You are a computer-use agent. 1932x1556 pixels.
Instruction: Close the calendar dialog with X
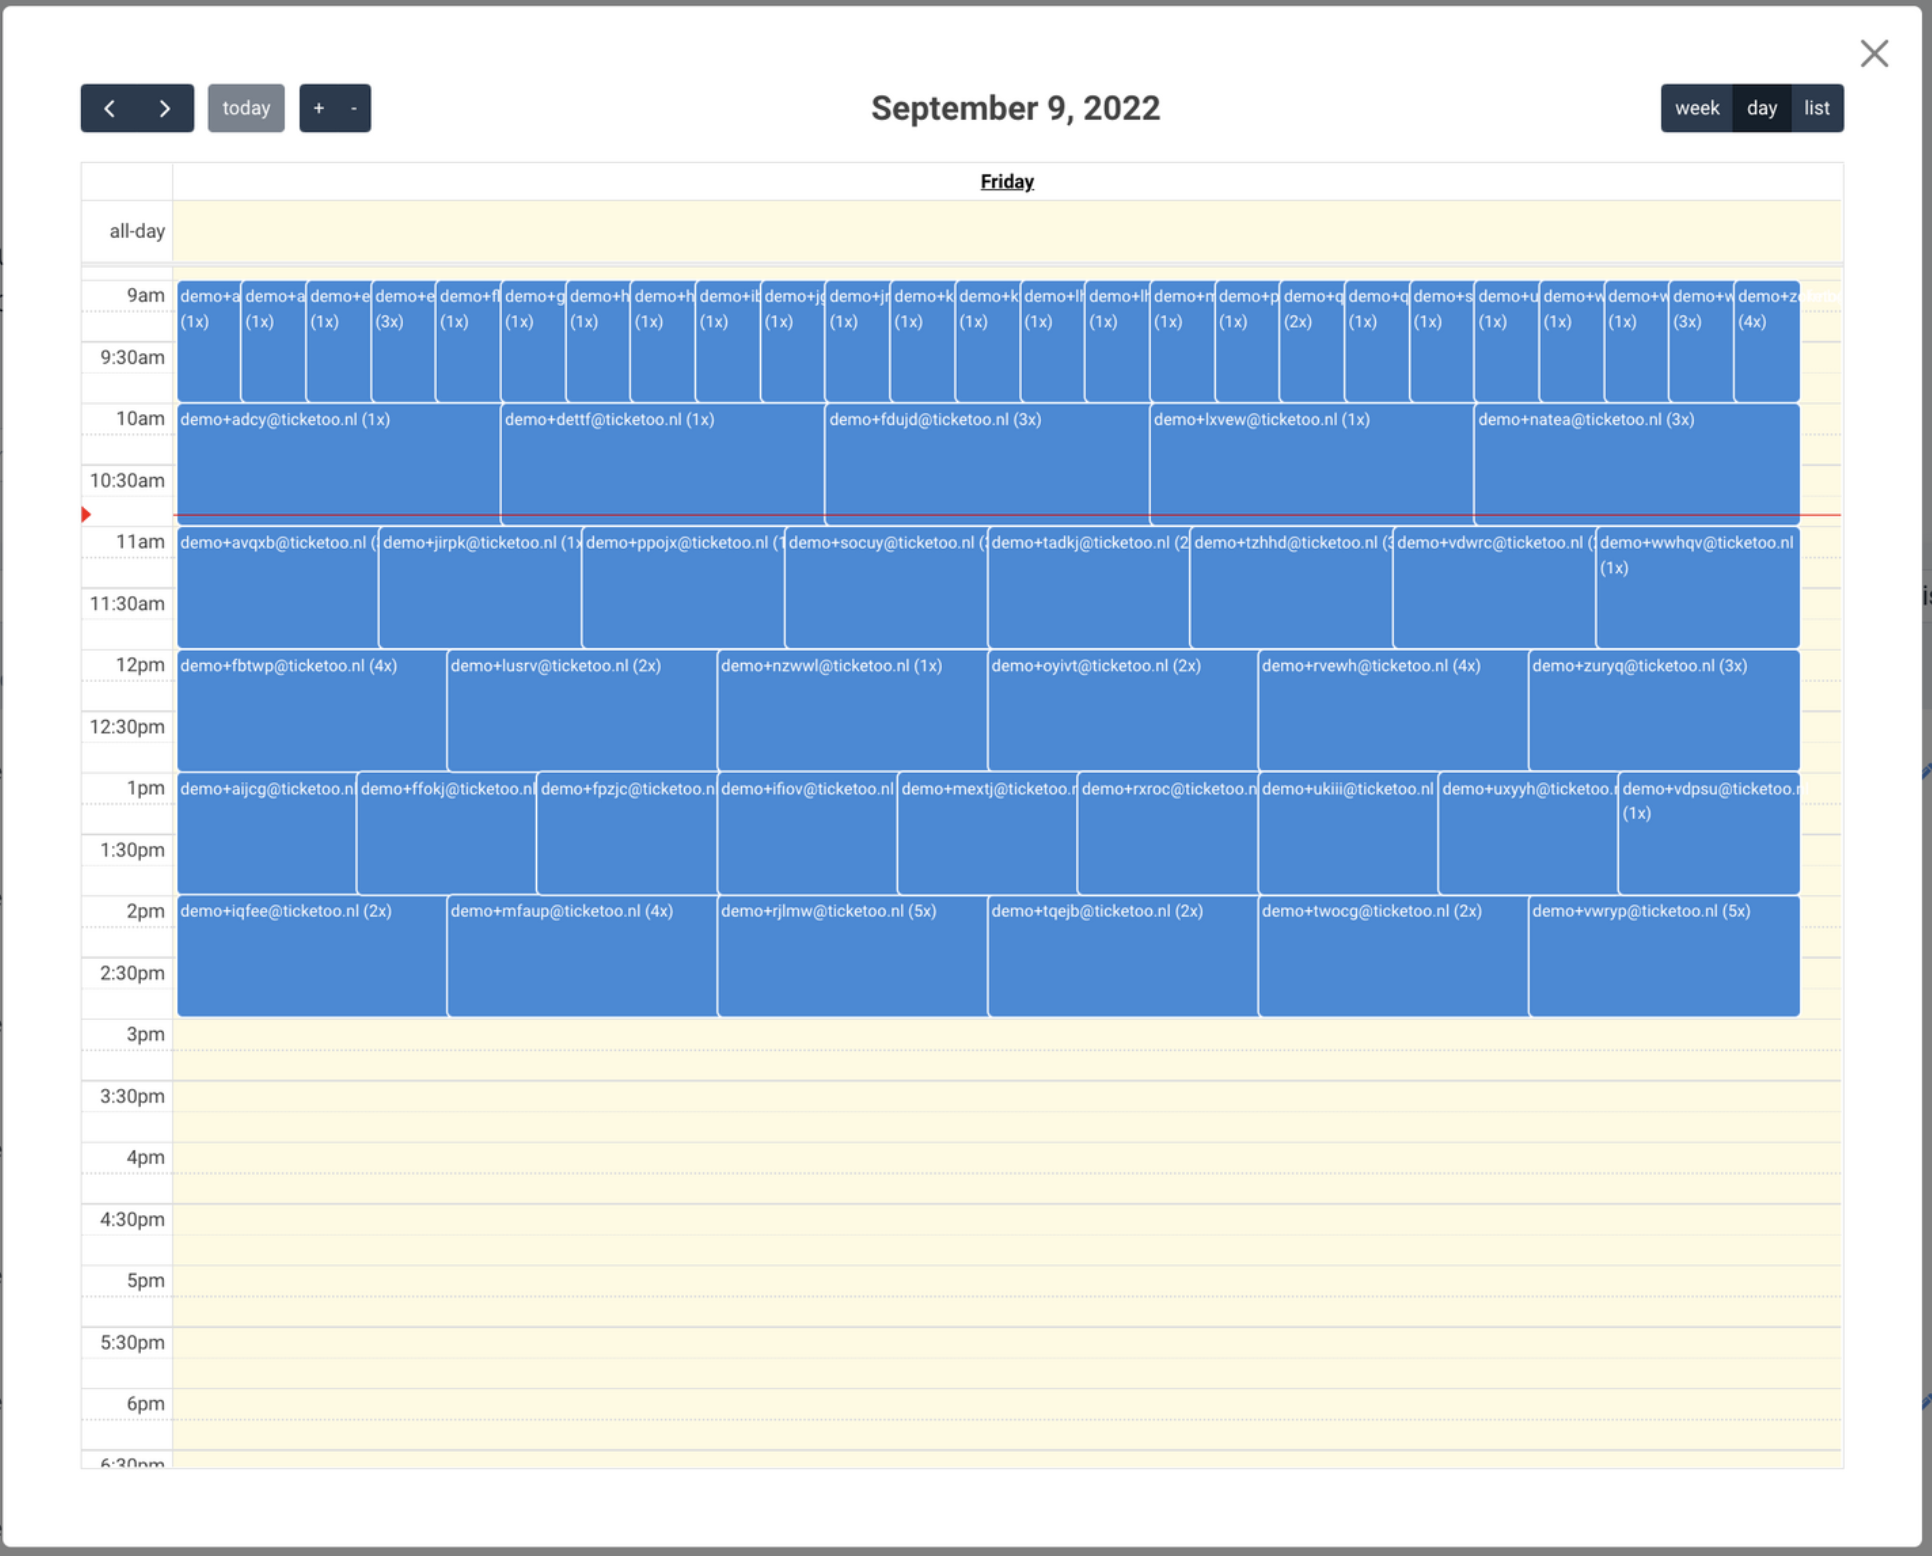coord(1873,53)
